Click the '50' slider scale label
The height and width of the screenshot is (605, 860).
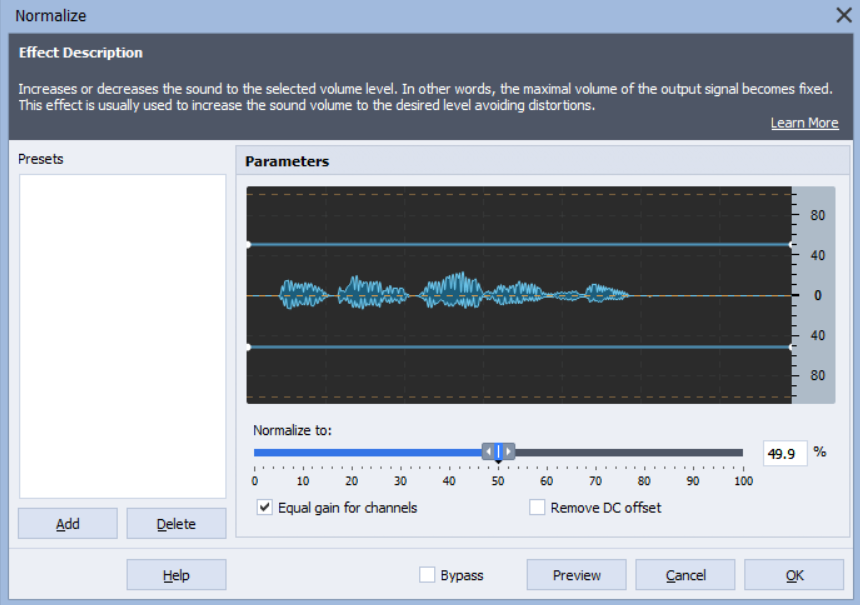coord(497,481)
